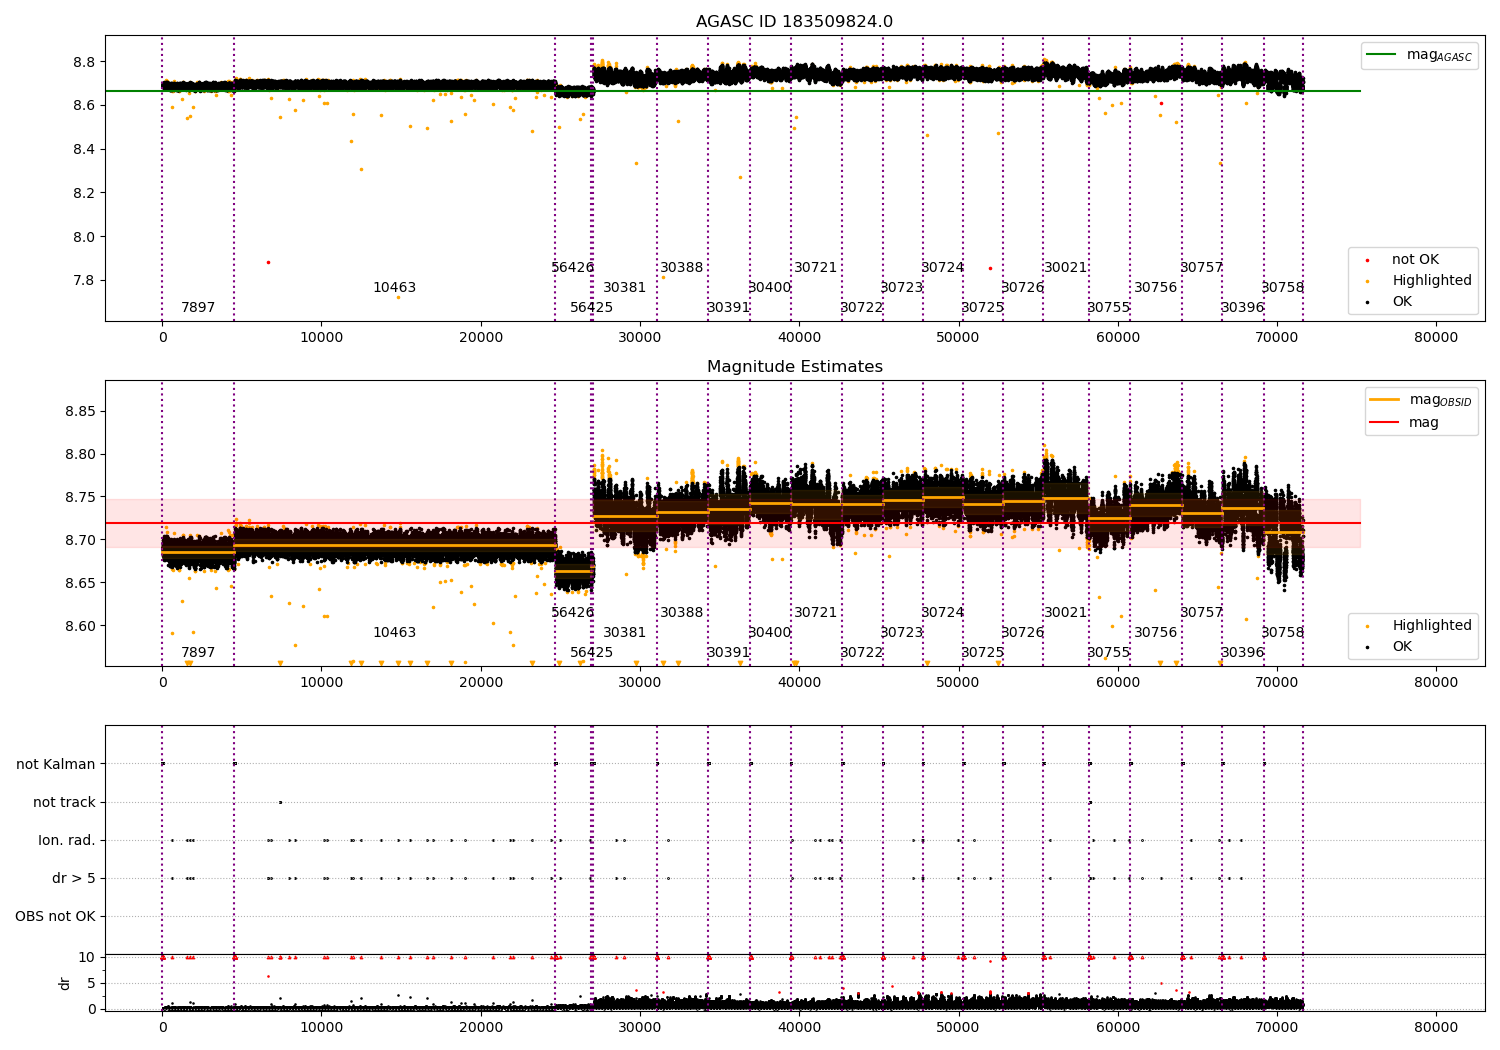Click the title 'AGASC ID 183509824.0'
The width and height of the screenshot is (1500, 1050).
pos(794,21)
